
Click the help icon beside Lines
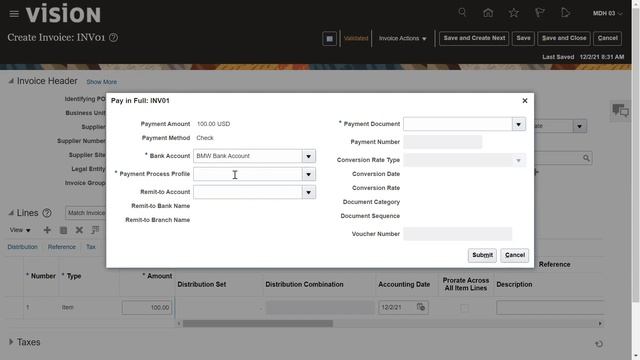pyautogui.click(x=47, y=213)
